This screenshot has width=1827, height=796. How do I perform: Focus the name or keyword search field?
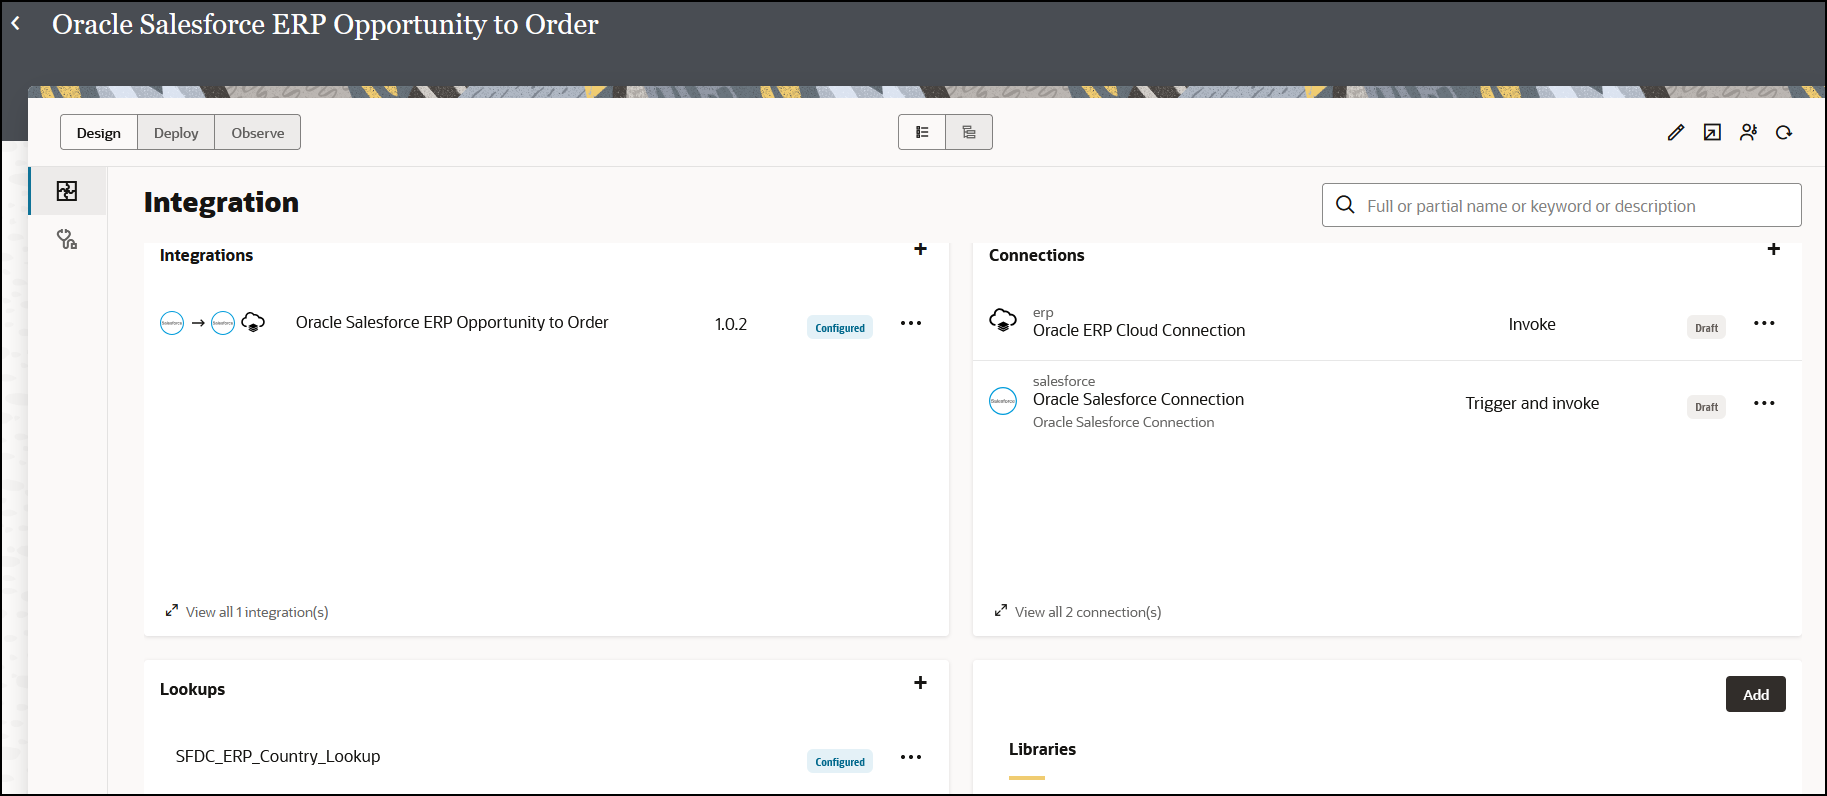pyautogui.click(x=1562, y=205)
